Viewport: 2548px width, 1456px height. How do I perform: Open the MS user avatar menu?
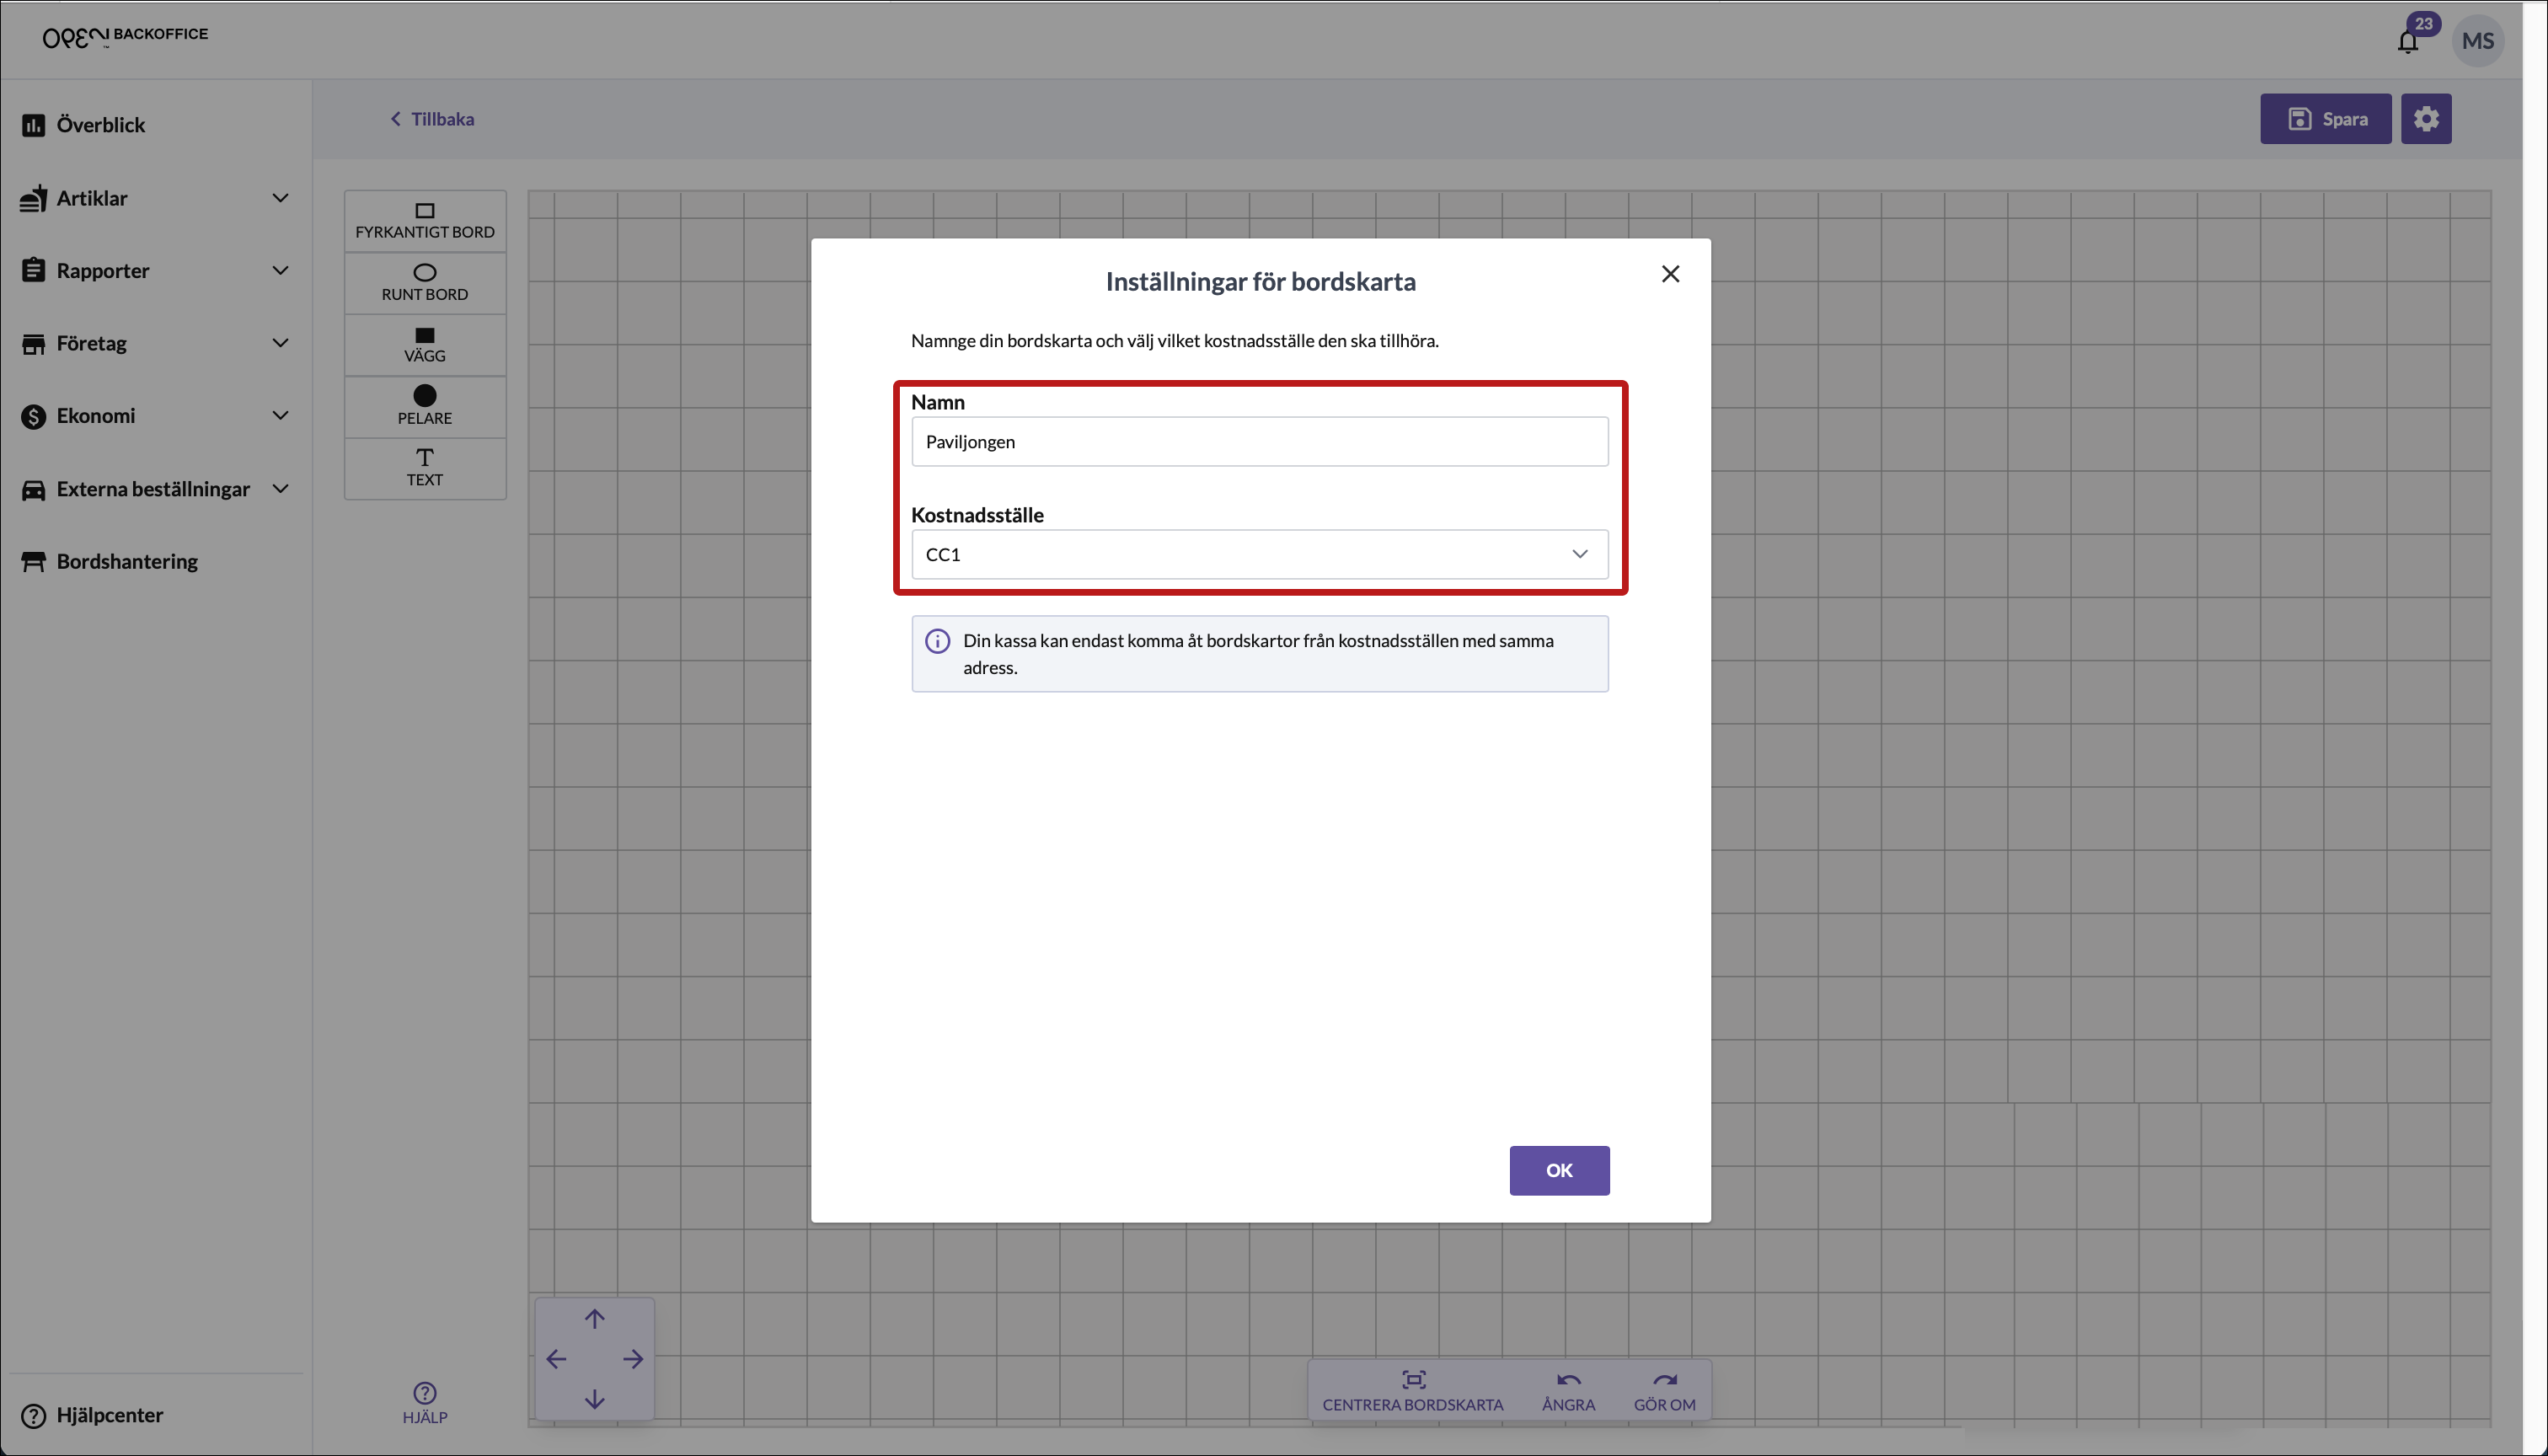2477,41
